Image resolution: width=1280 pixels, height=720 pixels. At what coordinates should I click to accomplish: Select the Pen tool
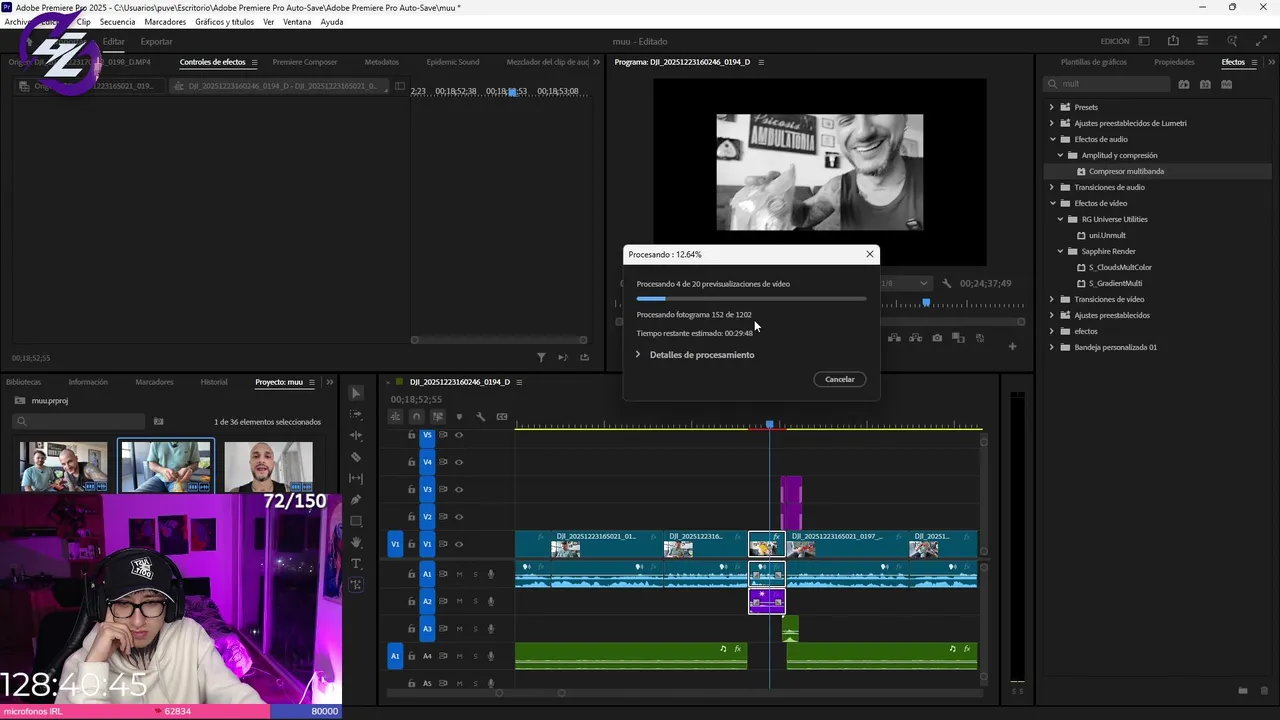tap(356, 500)
